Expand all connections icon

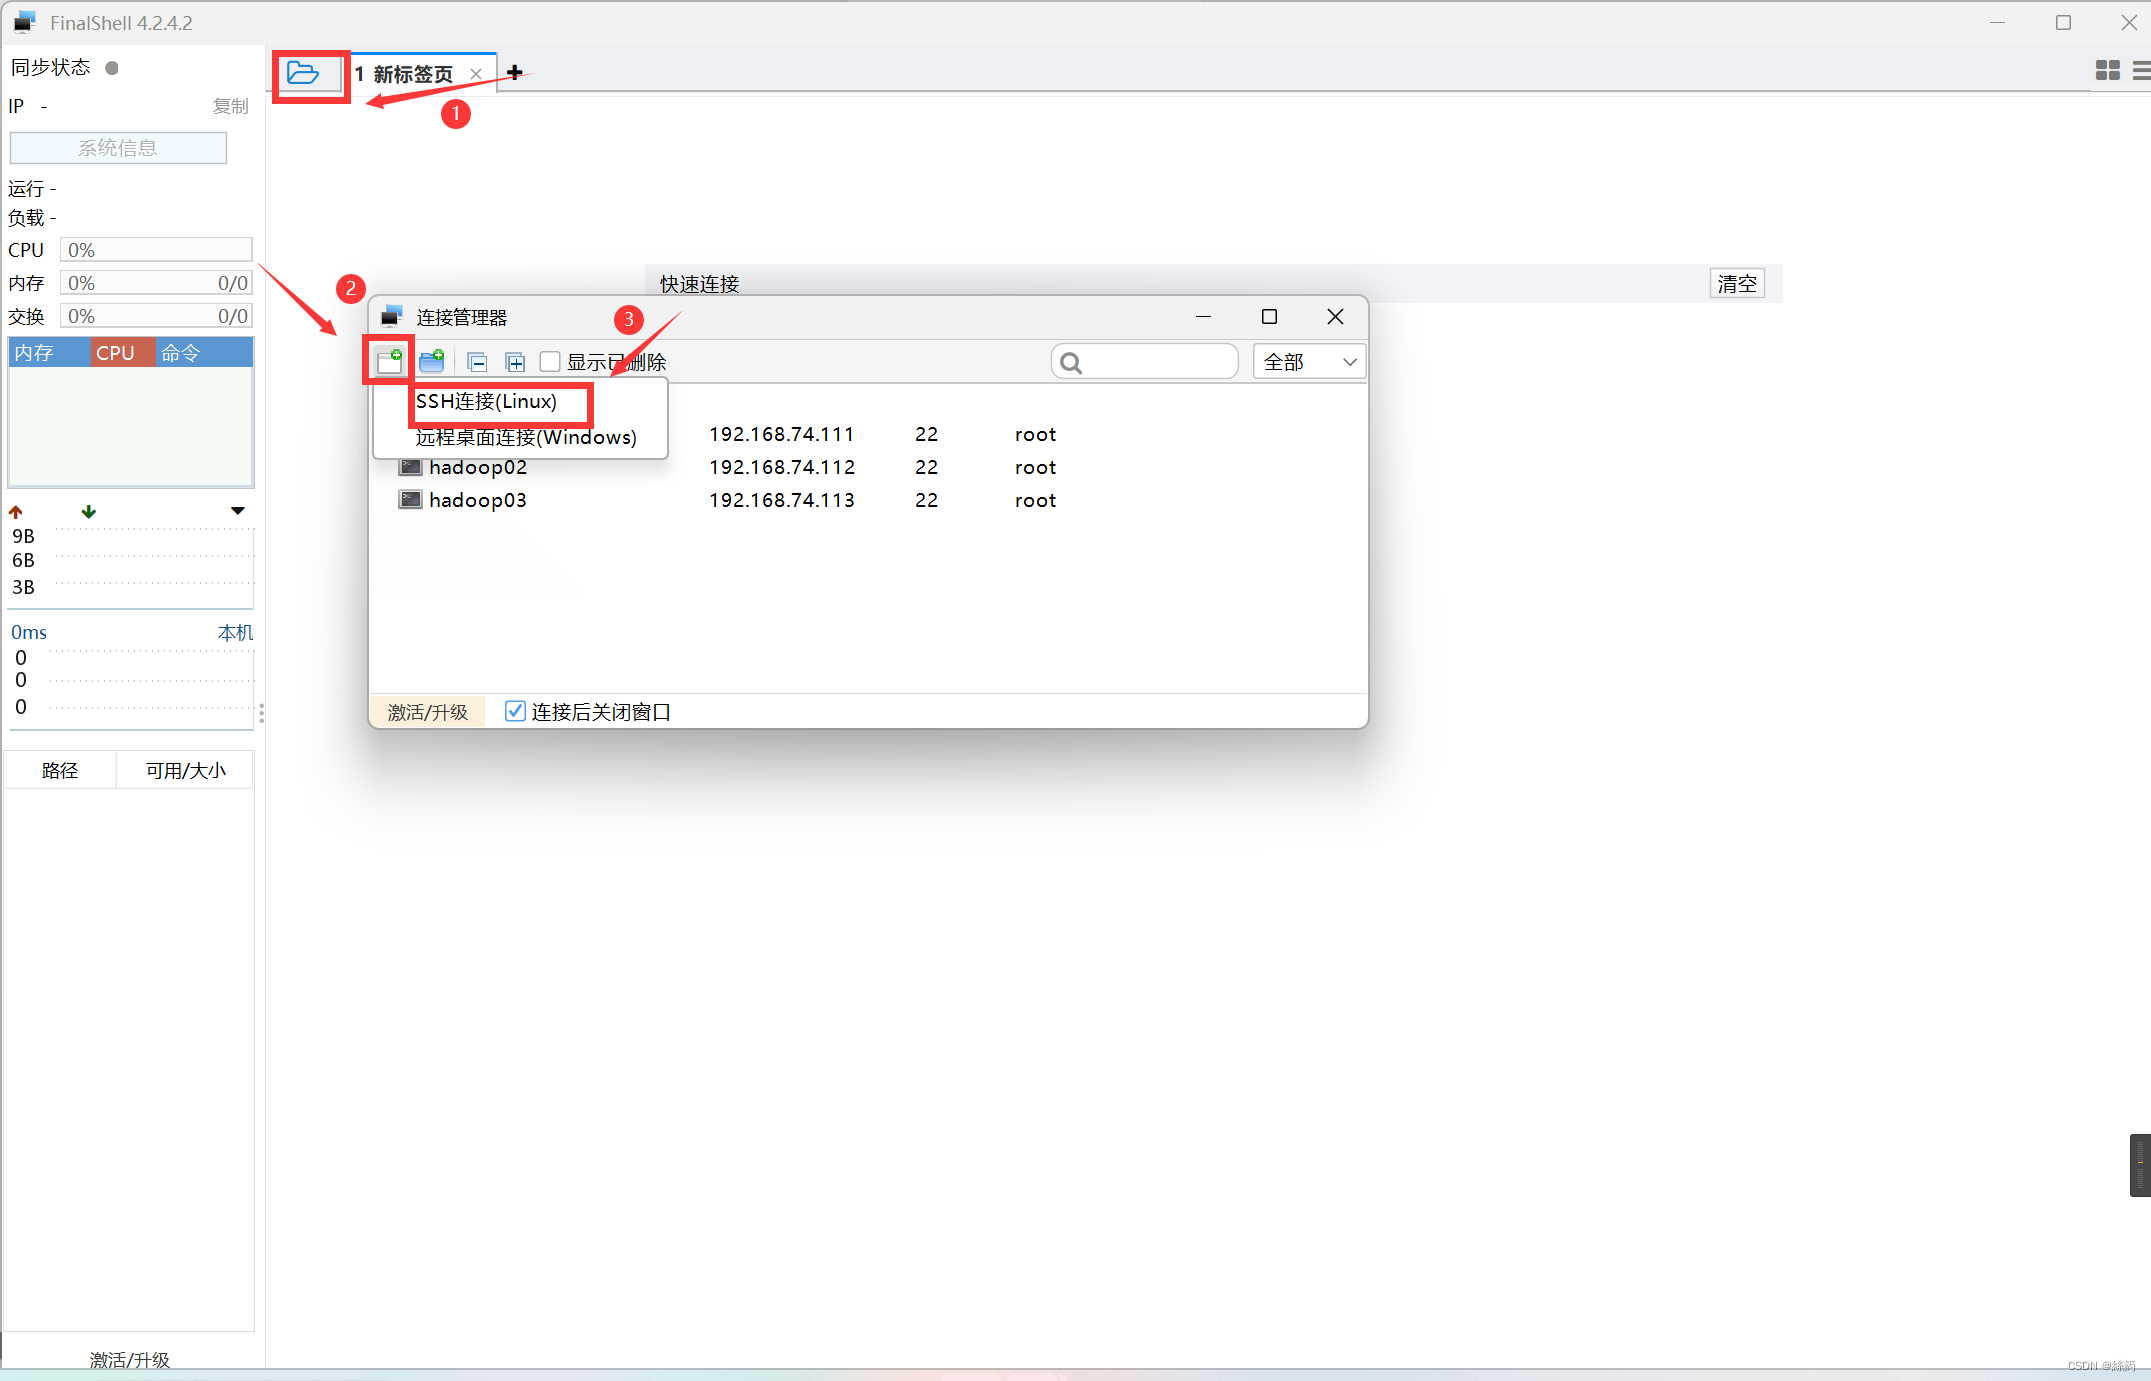(x=515, y=362)
